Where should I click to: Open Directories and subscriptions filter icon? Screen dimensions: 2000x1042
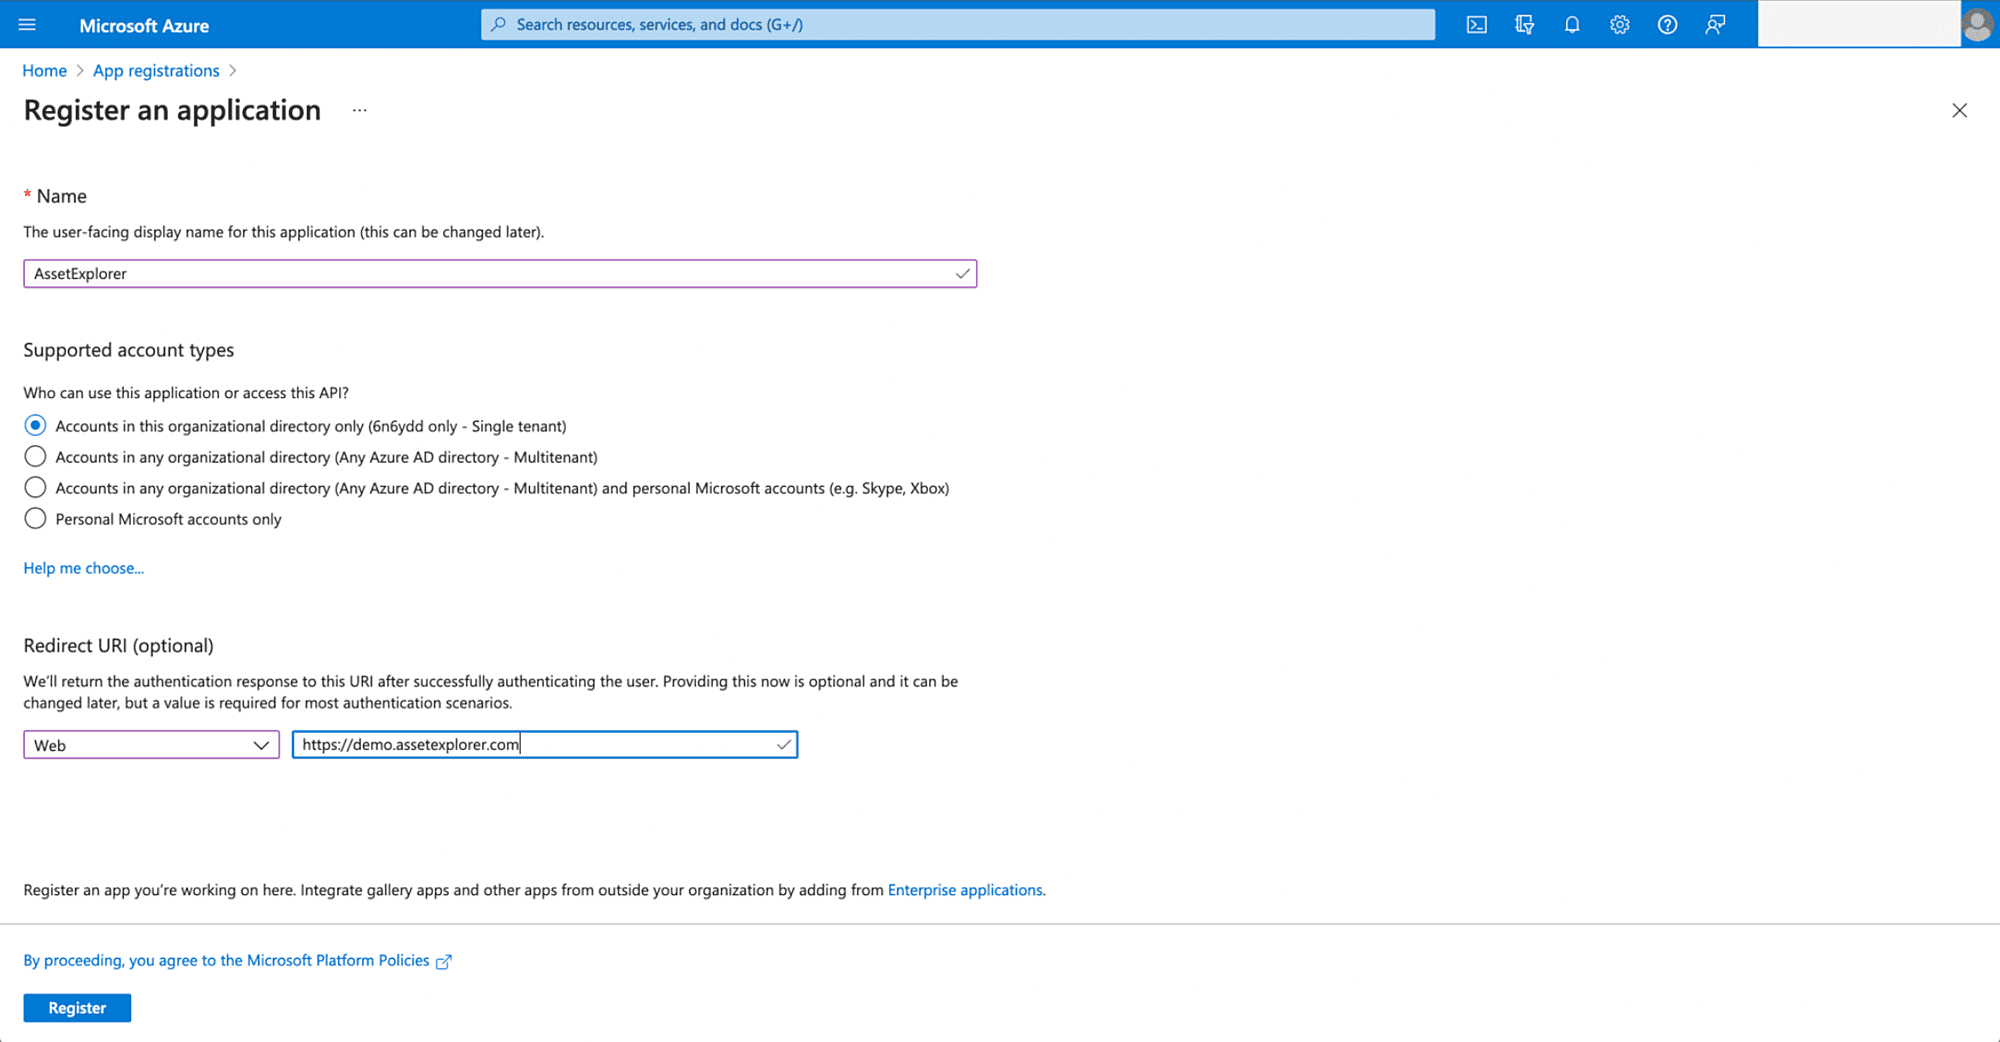tap(1524, 25)
